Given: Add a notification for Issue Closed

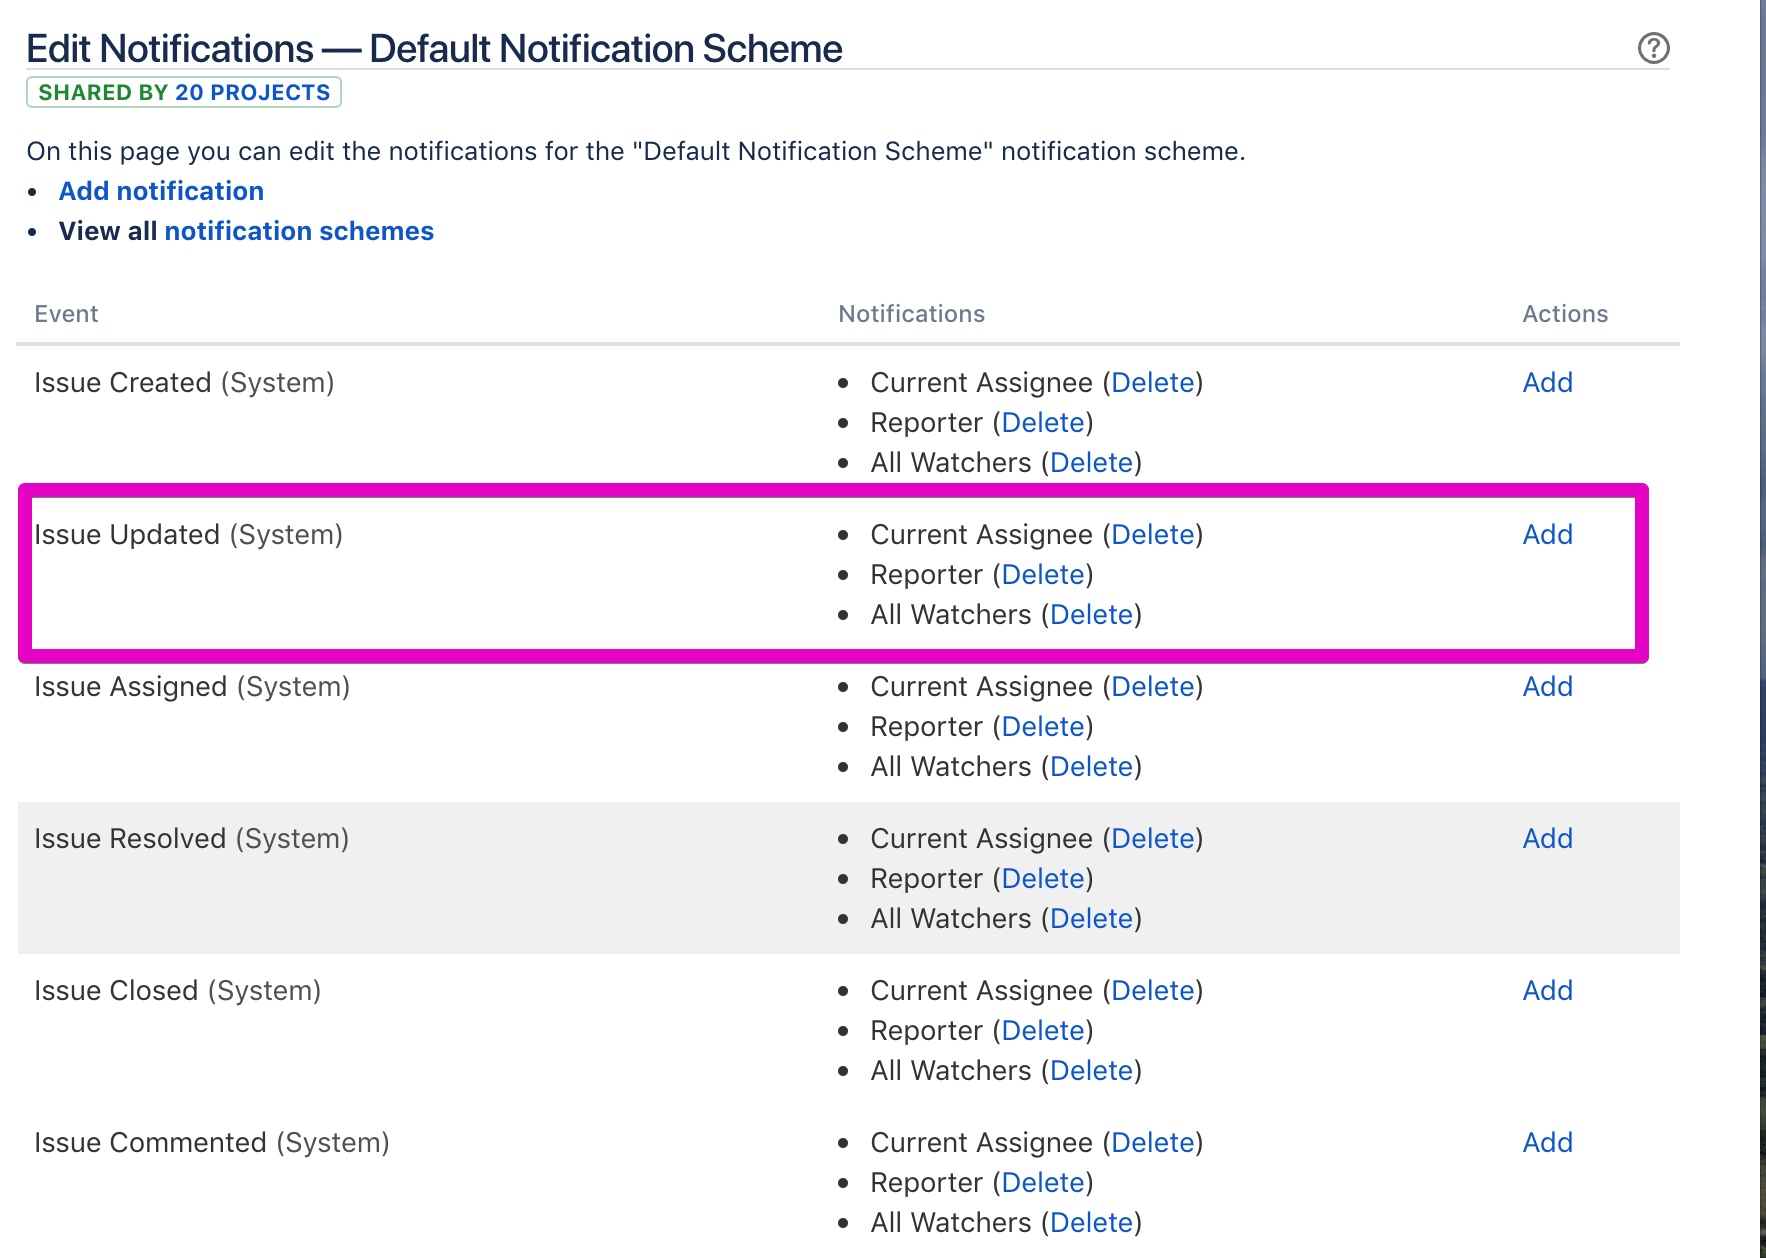Looking at the screenshot, I should click(x=1547, y=991).
